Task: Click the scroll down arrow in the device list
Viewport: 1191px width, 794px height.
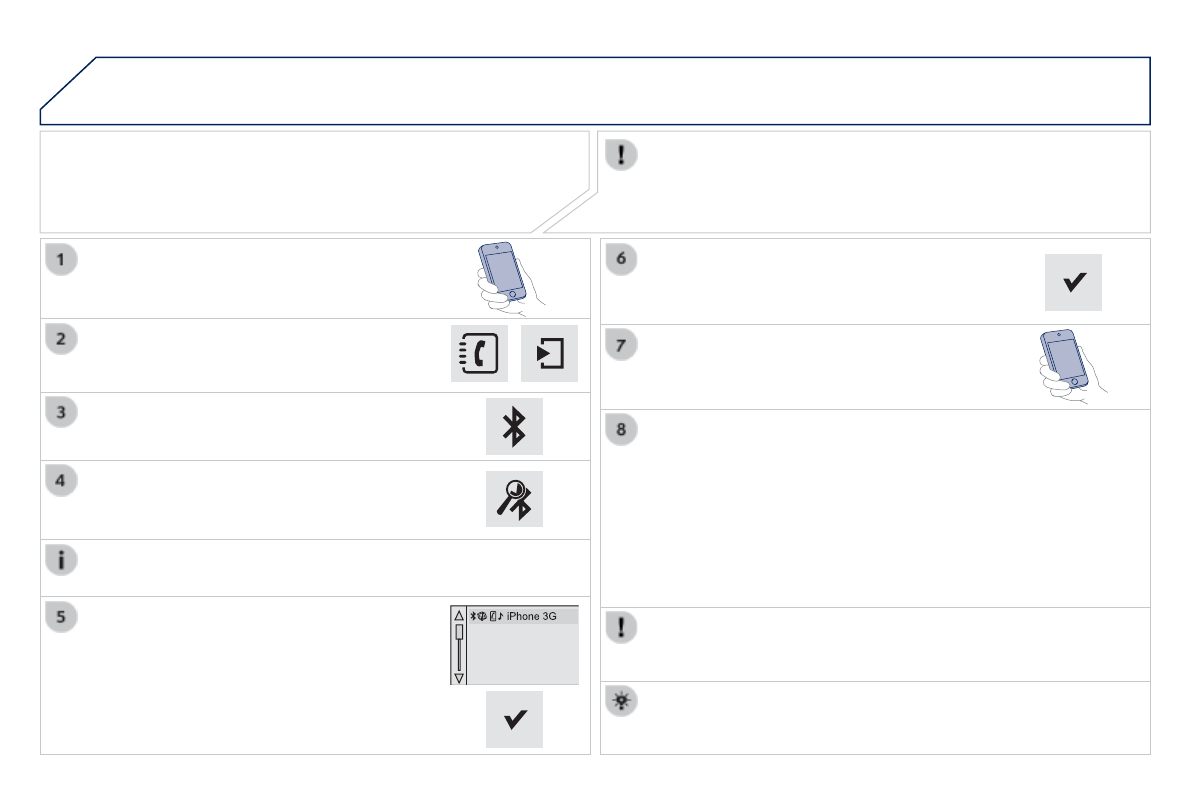Action: [x=459, y=677]
